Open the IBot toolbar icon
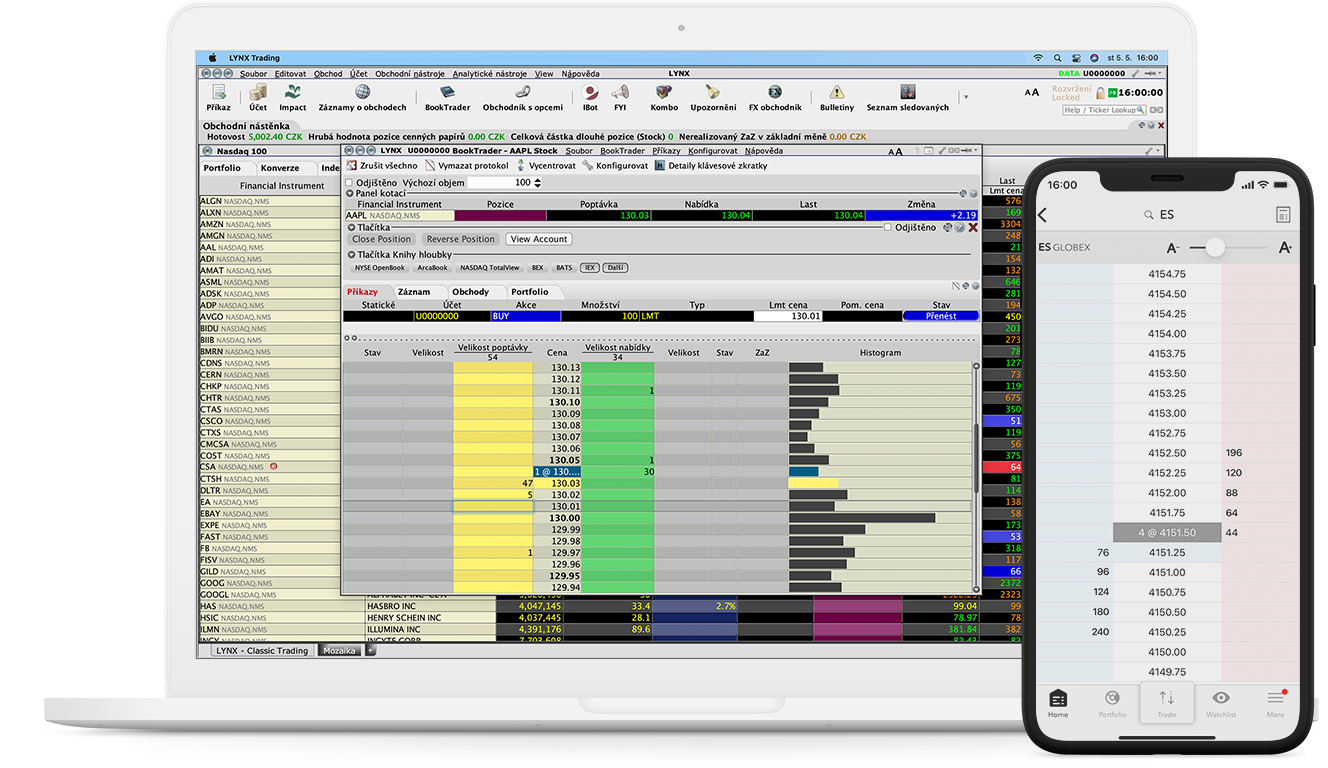This screenshot has width=1328, height=768. click(590, 97)
